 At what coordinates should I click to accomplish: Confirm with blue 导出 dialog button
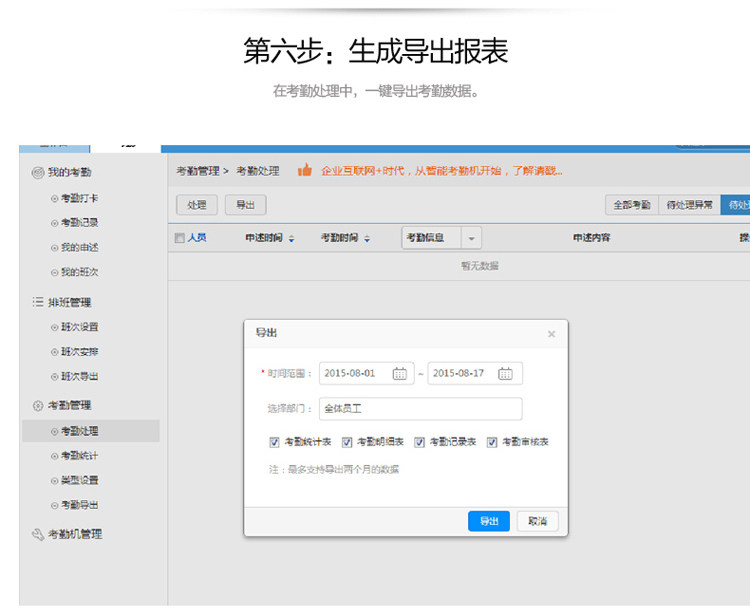click(489, 521)
